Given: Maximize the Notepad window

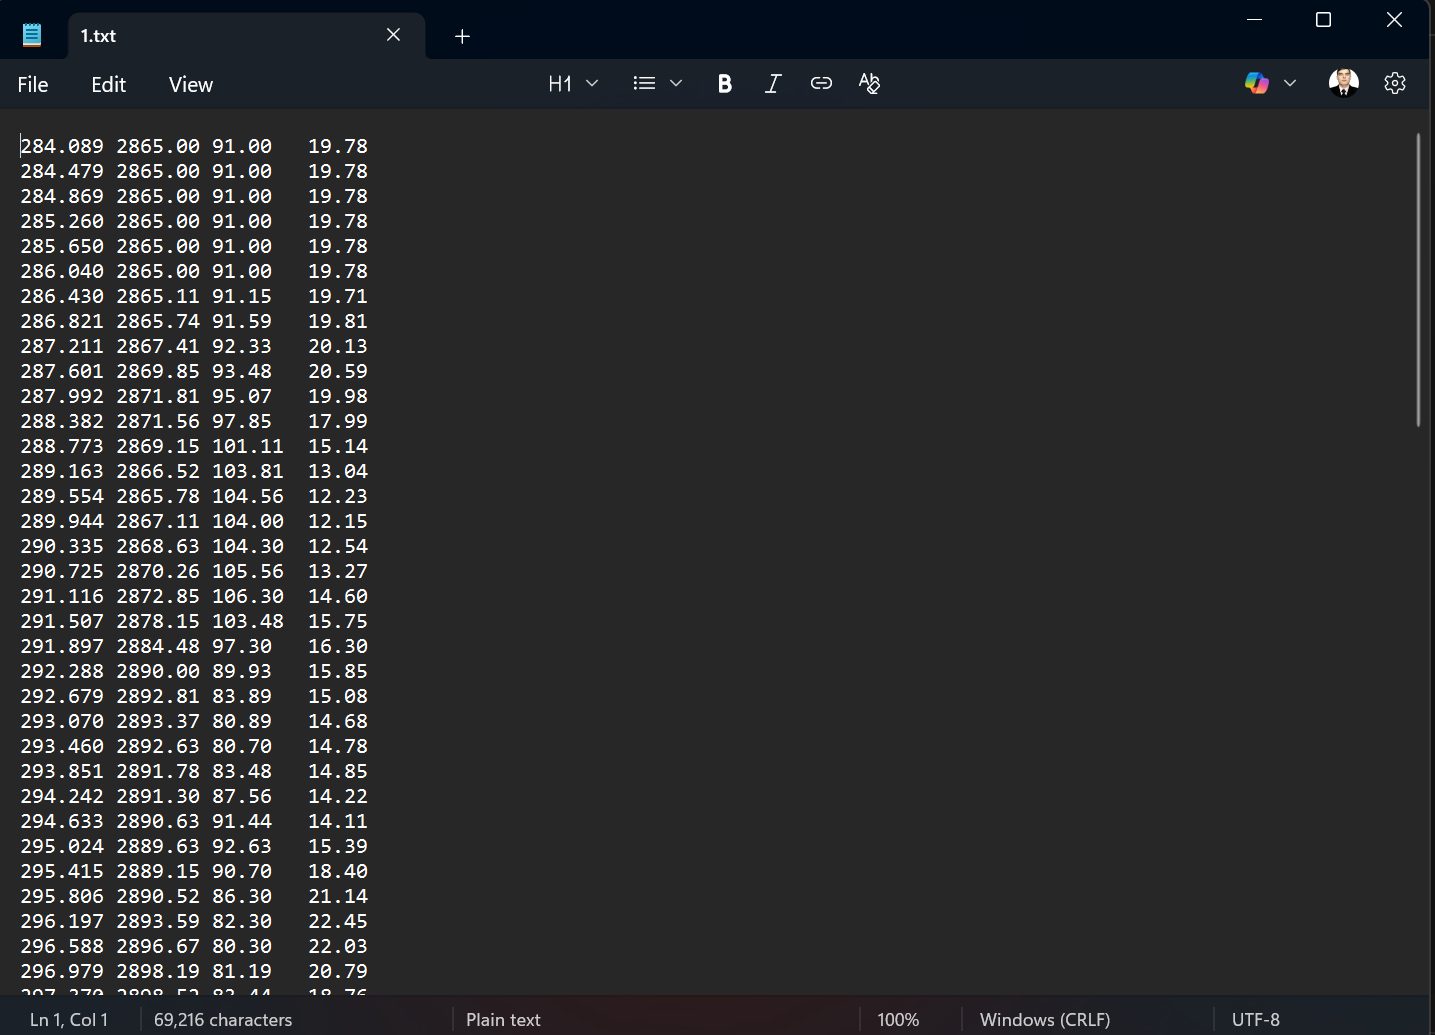Looking at the screenshot, I should [1324, 20].
